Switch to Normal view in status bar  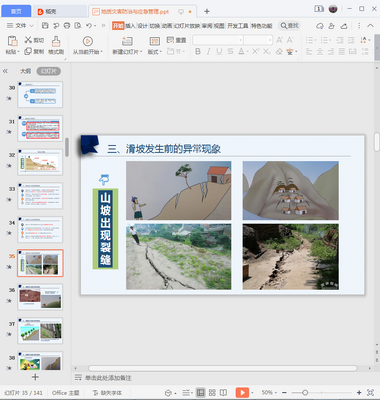(x=200, y=392)
